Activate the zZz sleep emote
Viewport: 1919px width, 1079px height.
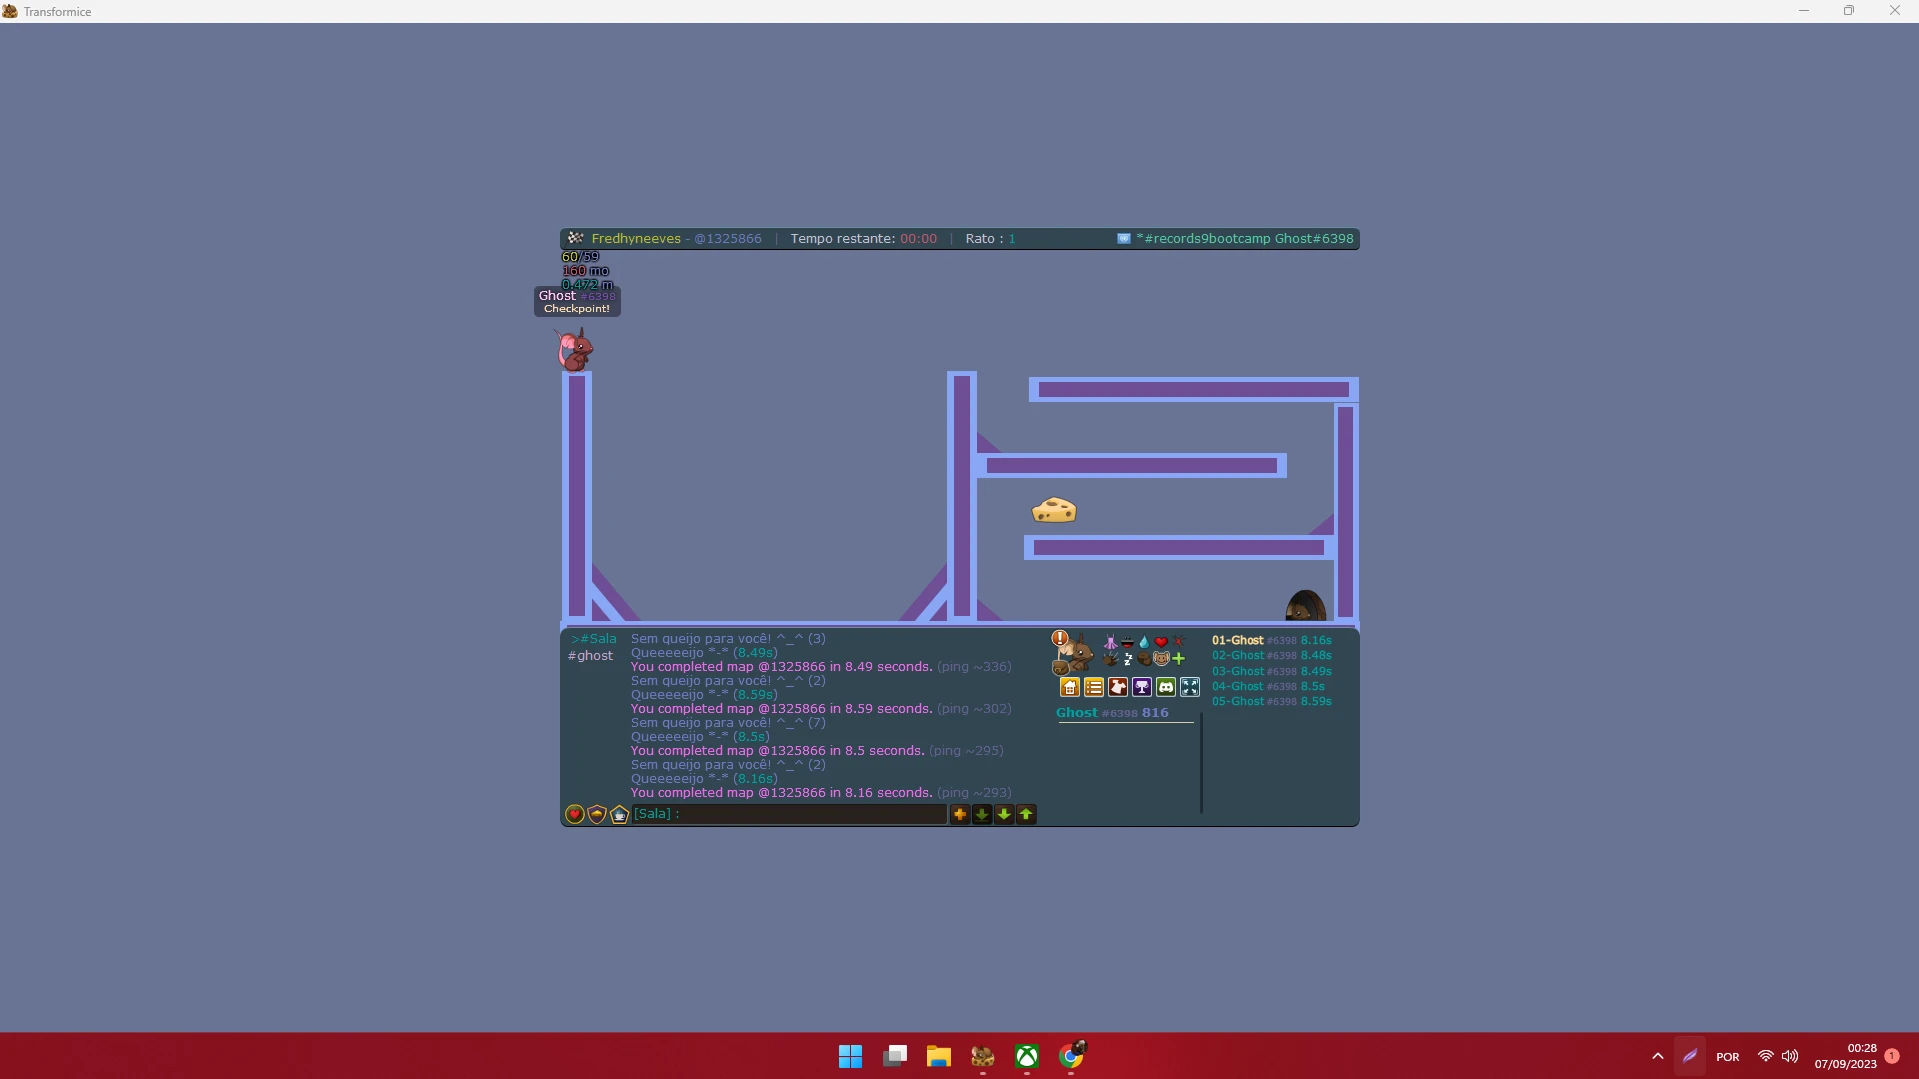click(x=1127, y=659)
